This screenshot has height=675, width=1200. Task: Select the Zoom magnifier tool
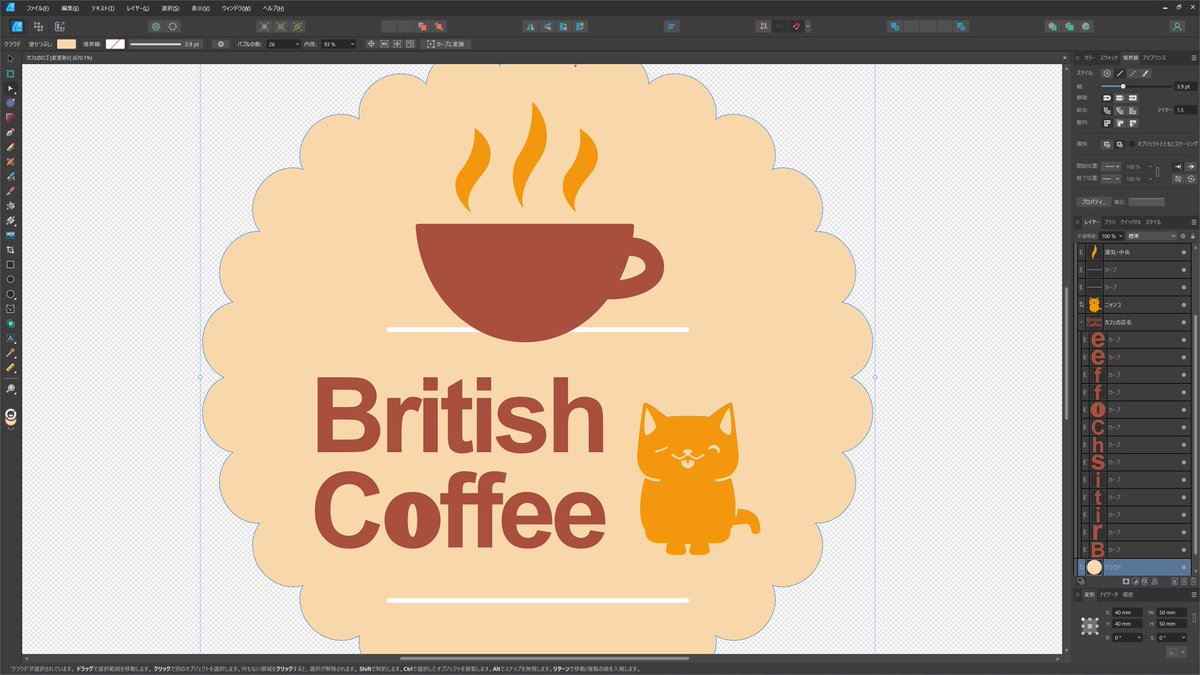pyautogui.click(x=11, y=387)
